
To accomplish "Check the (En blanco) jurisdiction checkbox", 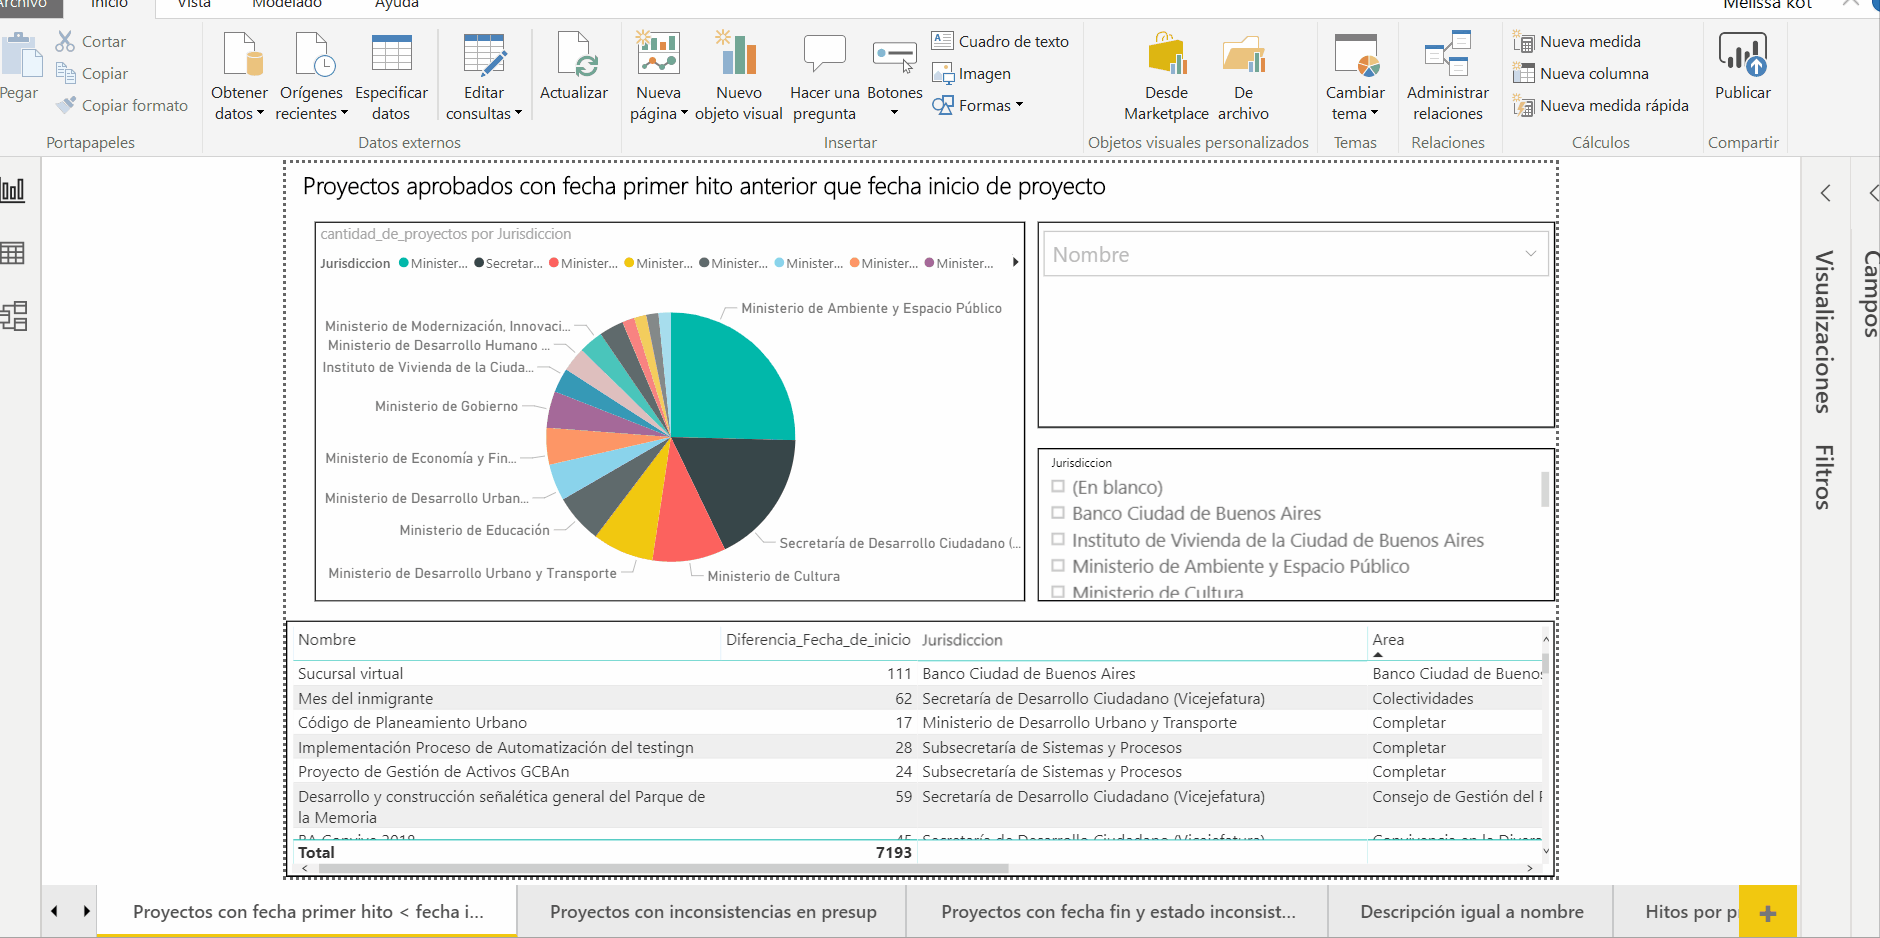I will pyautogui.click(x=1058, y=487).
